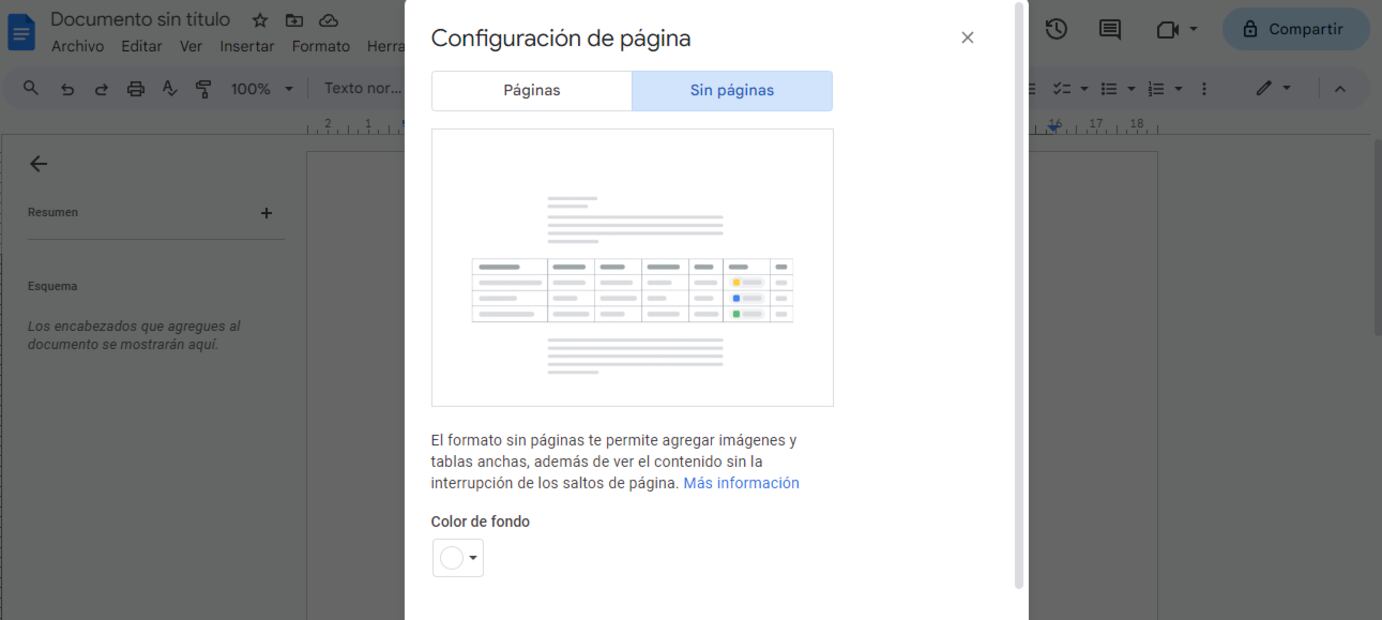Click the spell check icon
Viewport: 1382px width, 620px height.
point(169,89)
